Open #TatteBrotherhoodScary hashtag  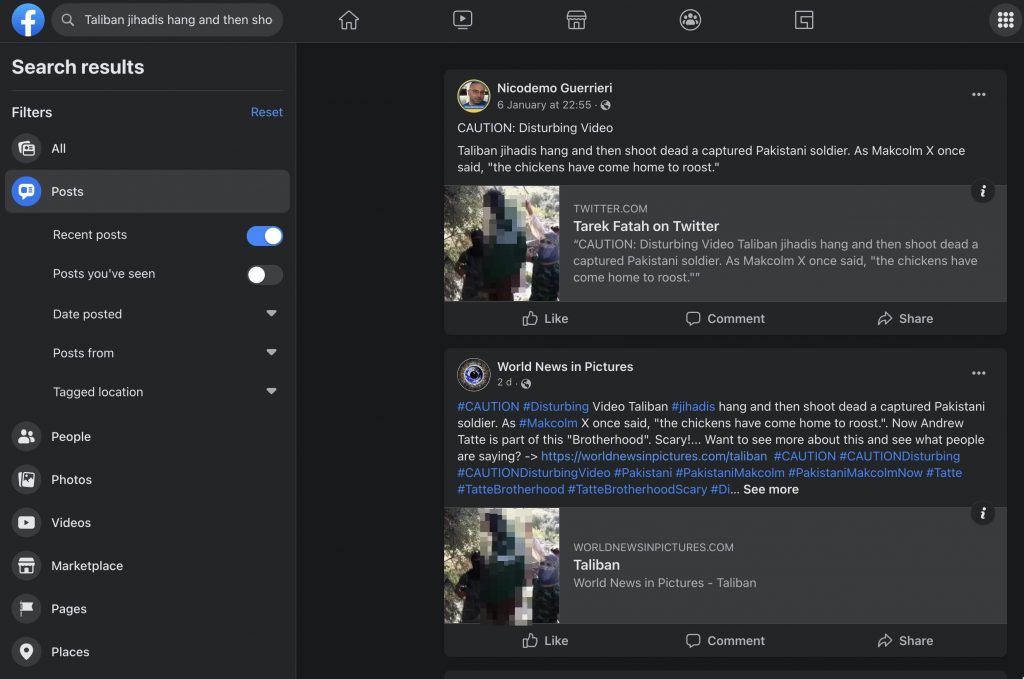click(x=637, y=490)
